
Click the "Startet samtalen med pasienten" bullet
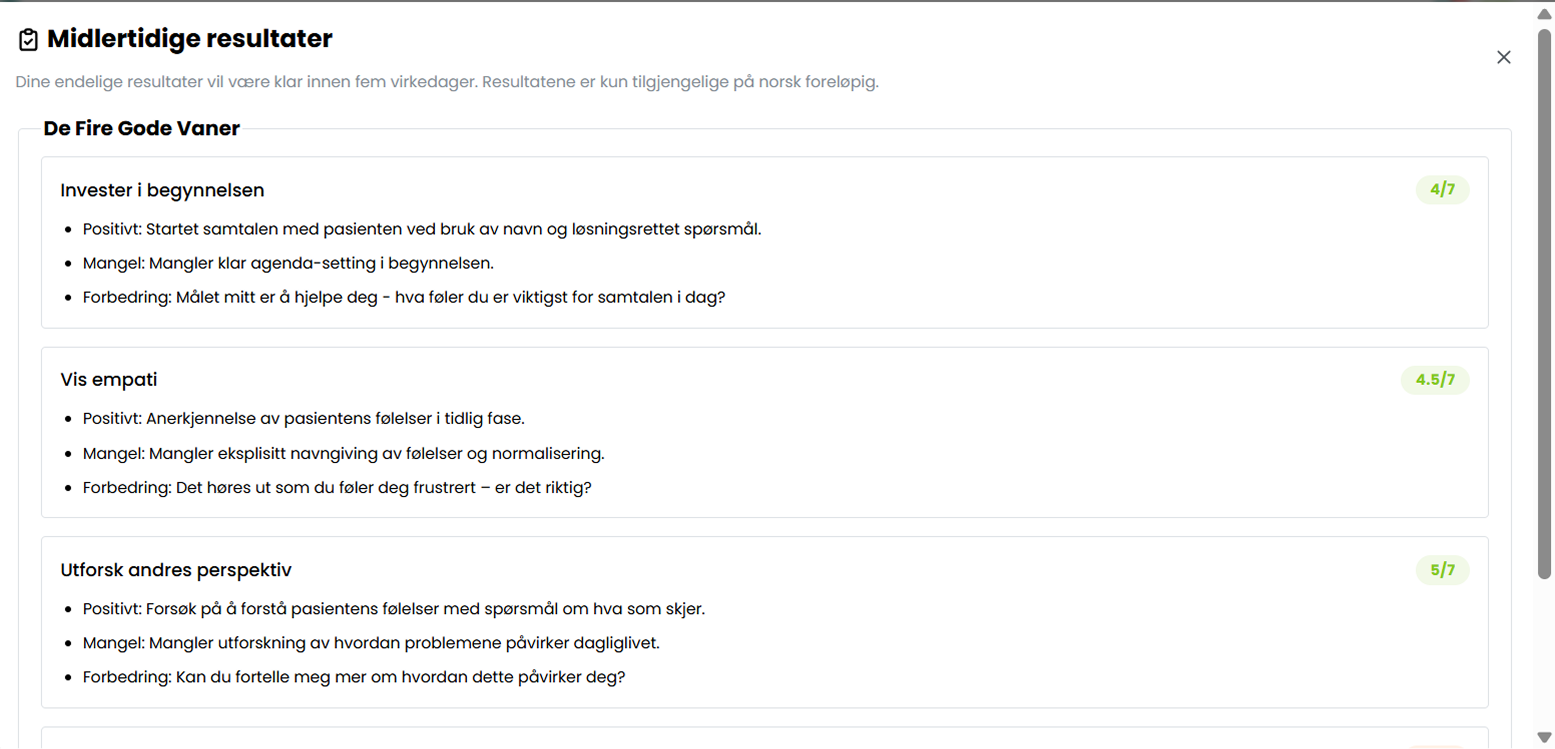pyautogui.click(x=422, y=229)
